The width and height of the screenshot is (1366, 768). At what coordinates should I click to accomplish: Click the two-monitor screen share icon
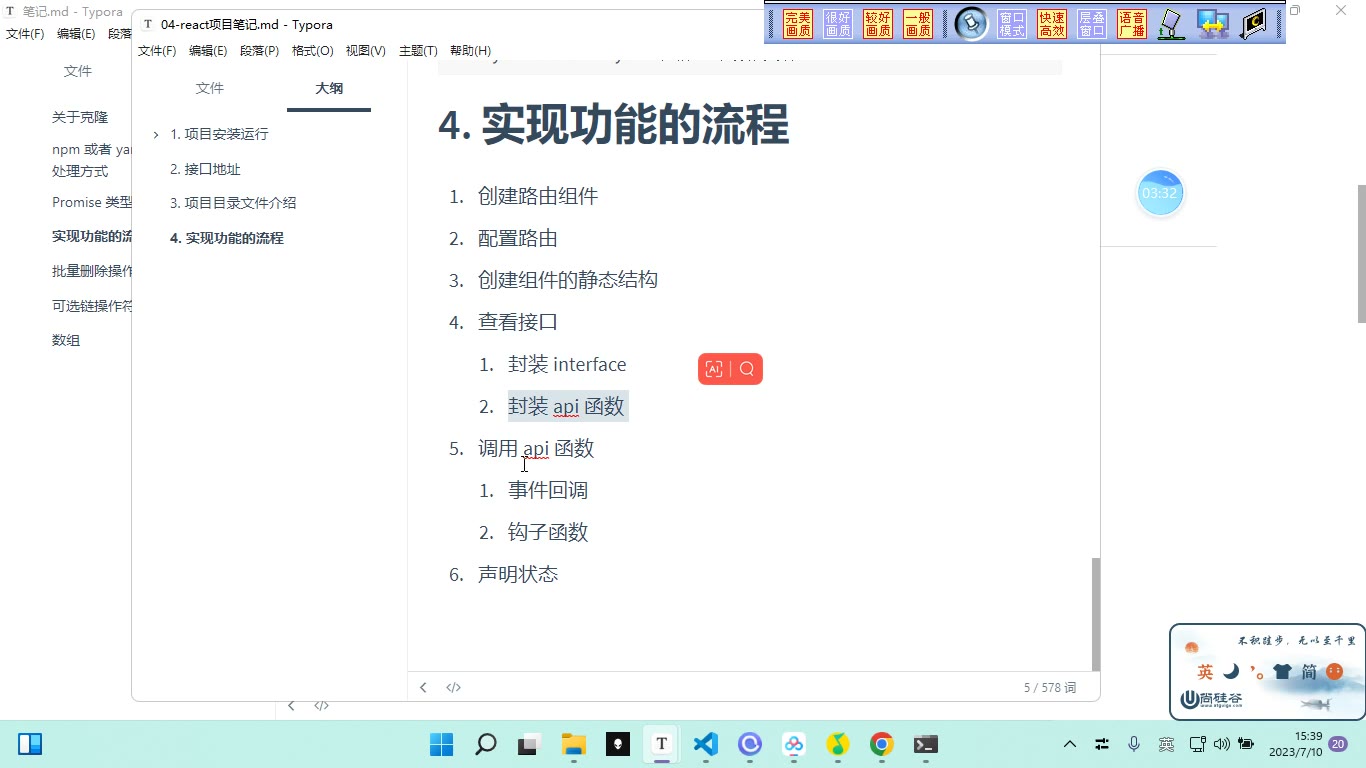coord(1213,24)
